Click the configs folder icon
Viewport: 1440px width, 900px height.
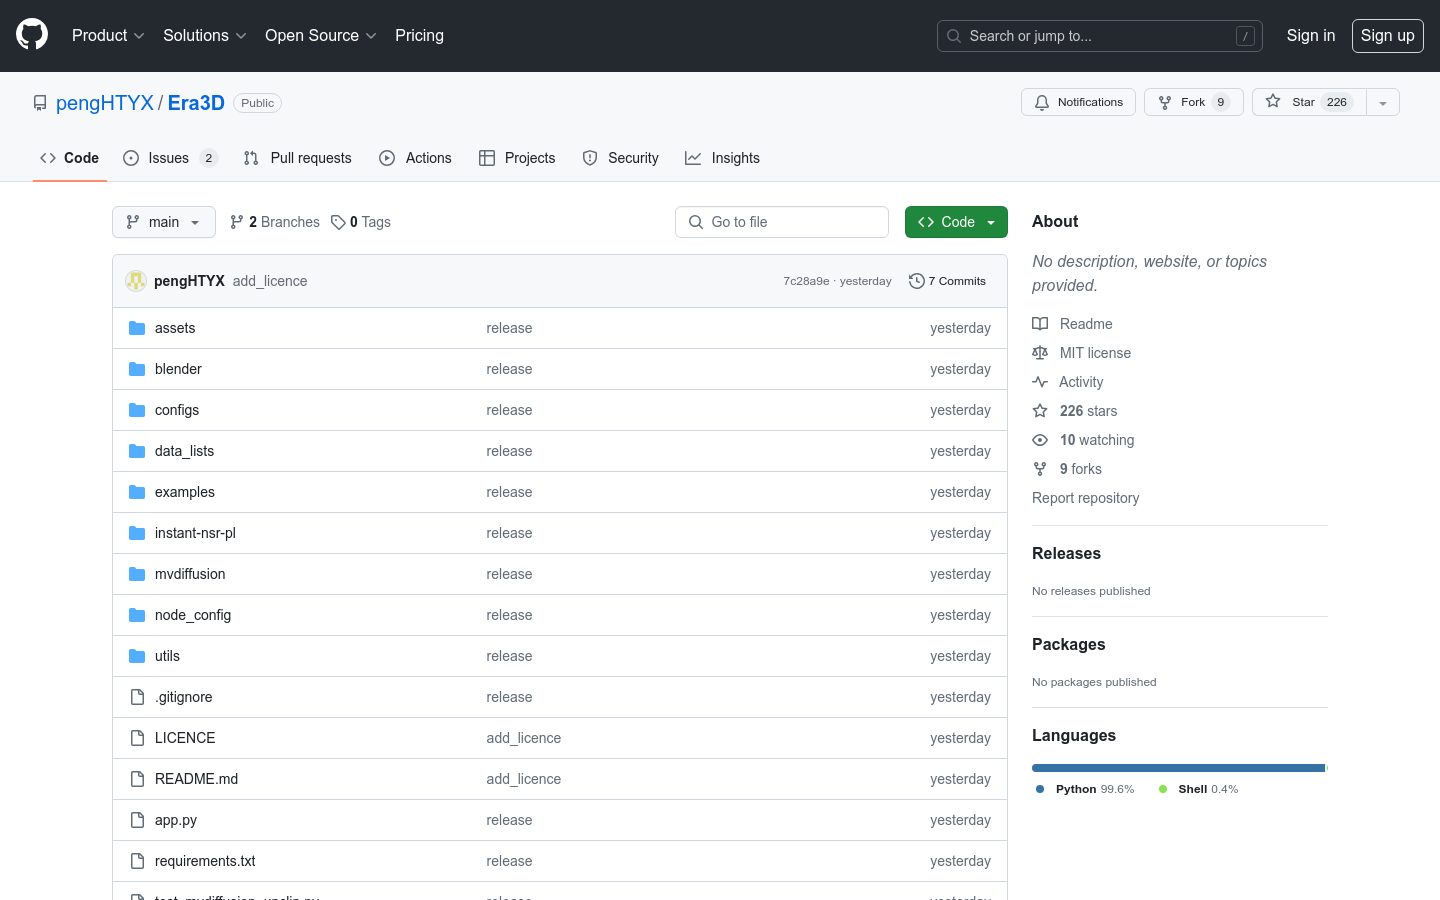(x=137, y=410)
